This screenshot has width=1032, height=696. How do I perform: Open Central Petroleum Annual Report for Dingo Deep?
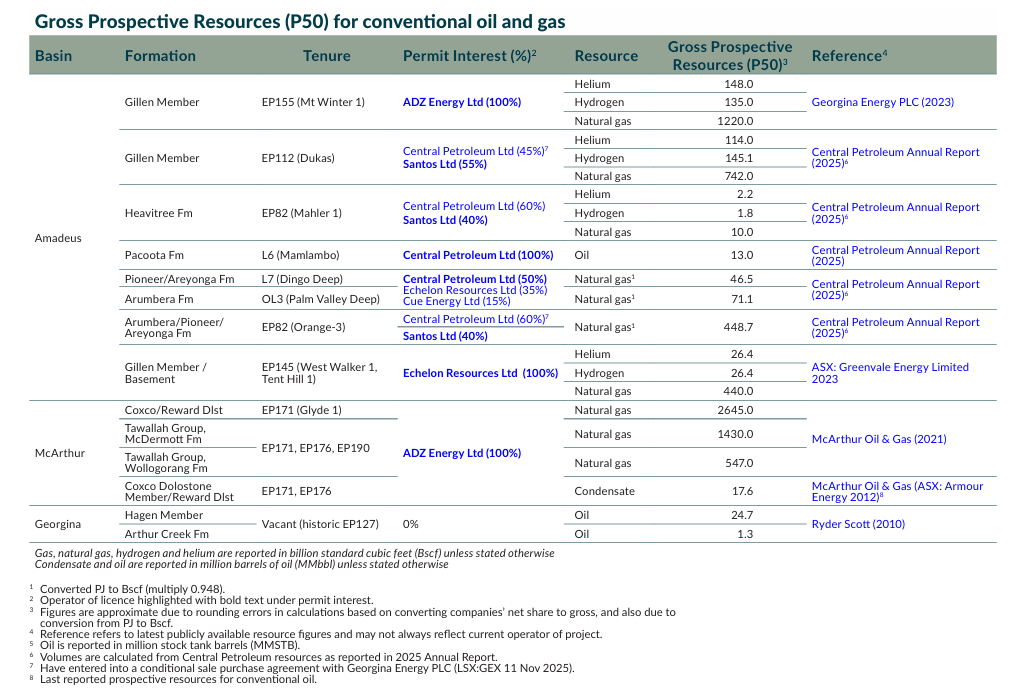point(895,289)
